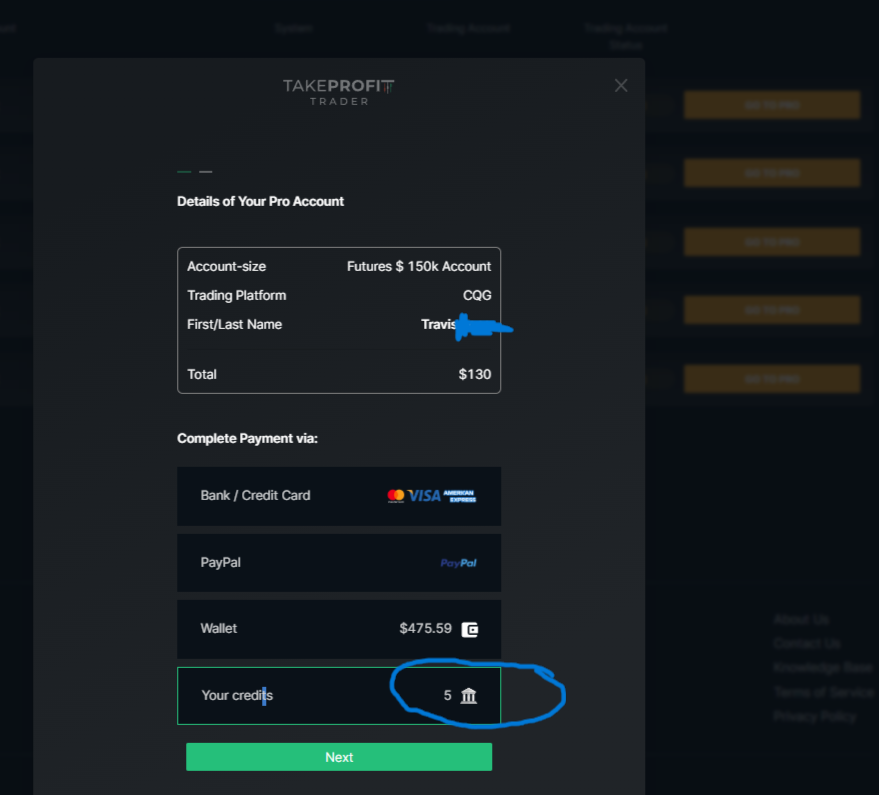Select the Your credits payment option
The height and width of the screenshot is (795, 879).
(339, 696)
